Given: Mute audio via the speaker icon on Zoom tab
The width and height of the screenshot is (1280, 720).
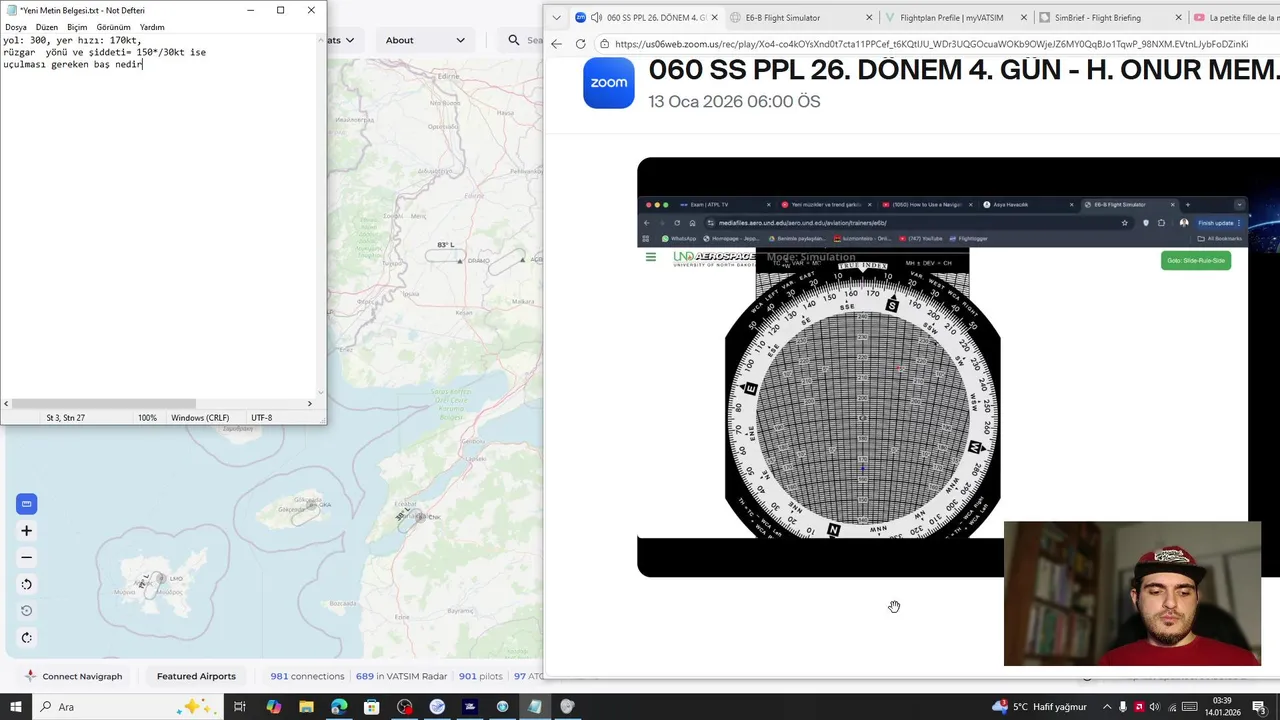Looking at the screenshot, I should coord(596,18).
